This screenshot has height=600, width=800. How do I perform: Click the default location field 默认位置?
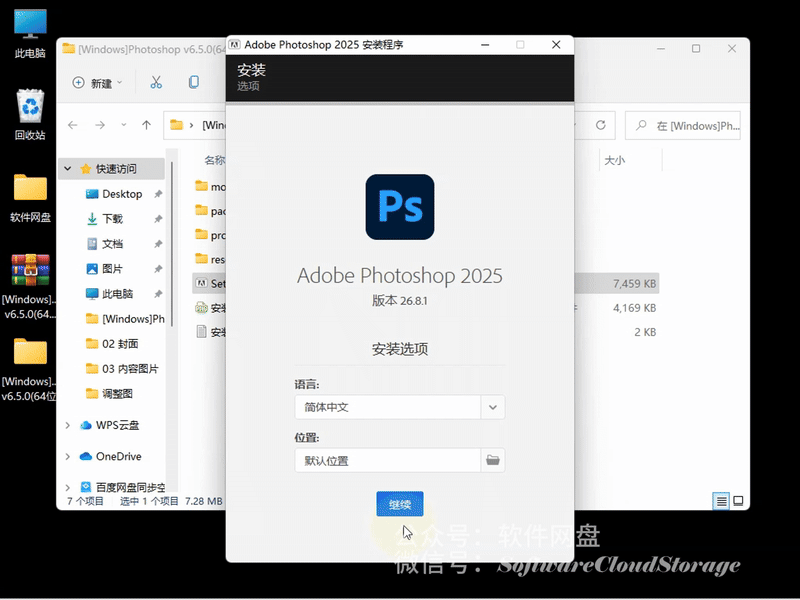click(387, 460)
